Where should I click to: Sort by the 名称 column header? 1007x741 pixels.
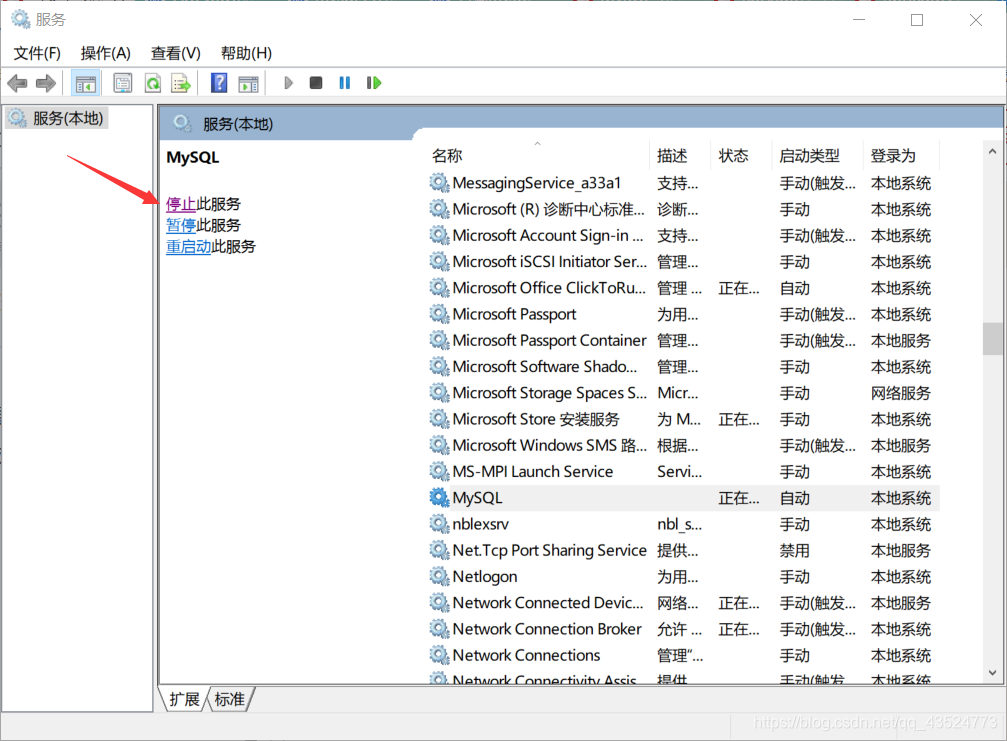[538, 155]
